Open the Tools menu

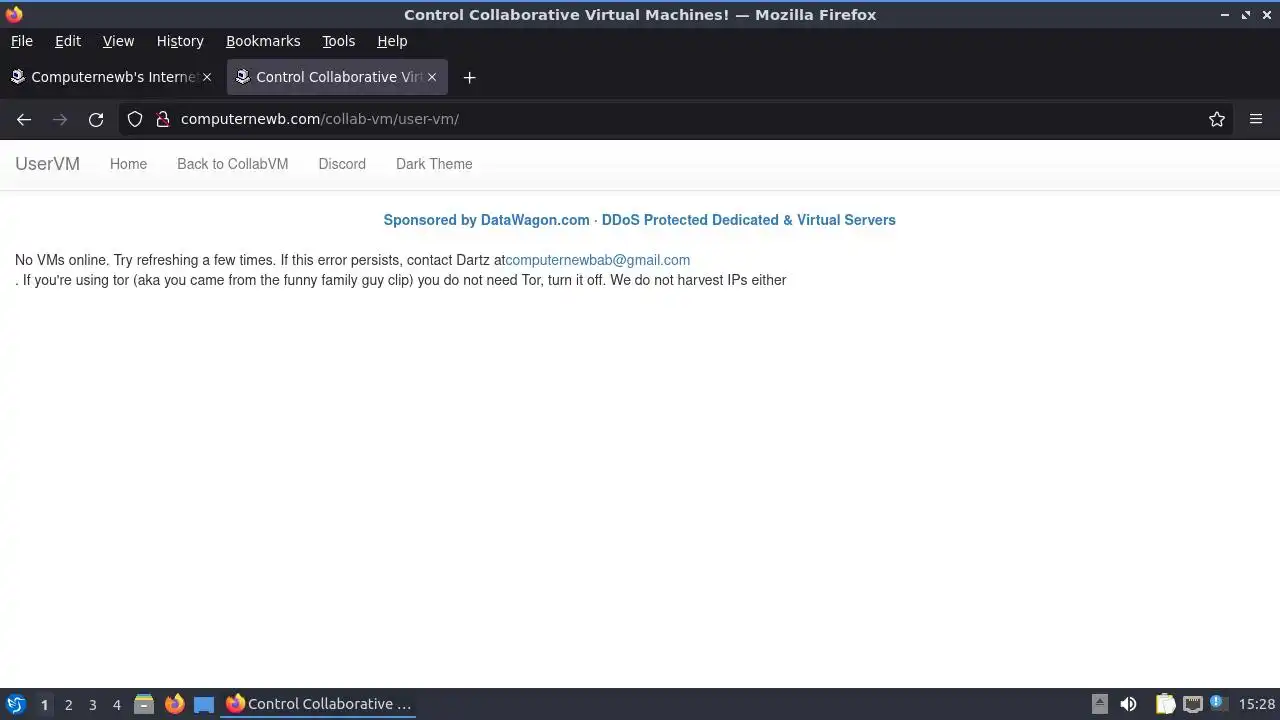pyautogui.click(x=338, y=41)
